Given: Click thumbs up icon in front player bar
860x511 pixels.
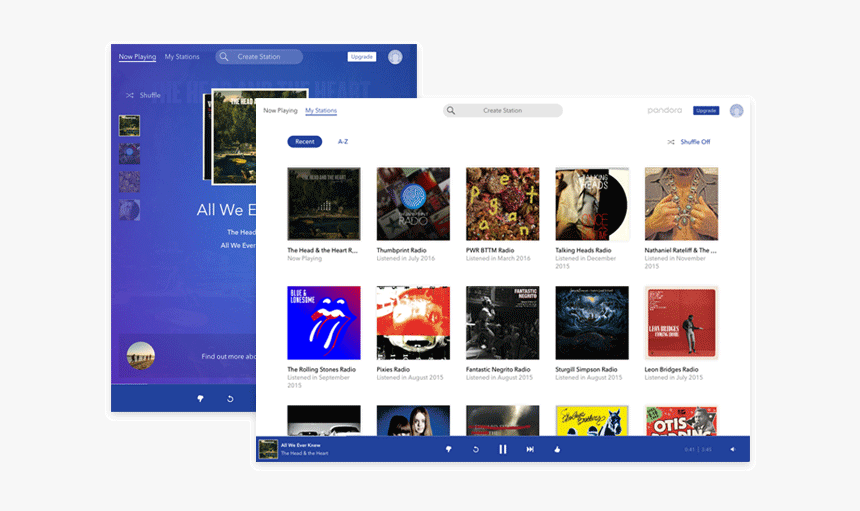Looking at the screenshot, I should (557, 449).
